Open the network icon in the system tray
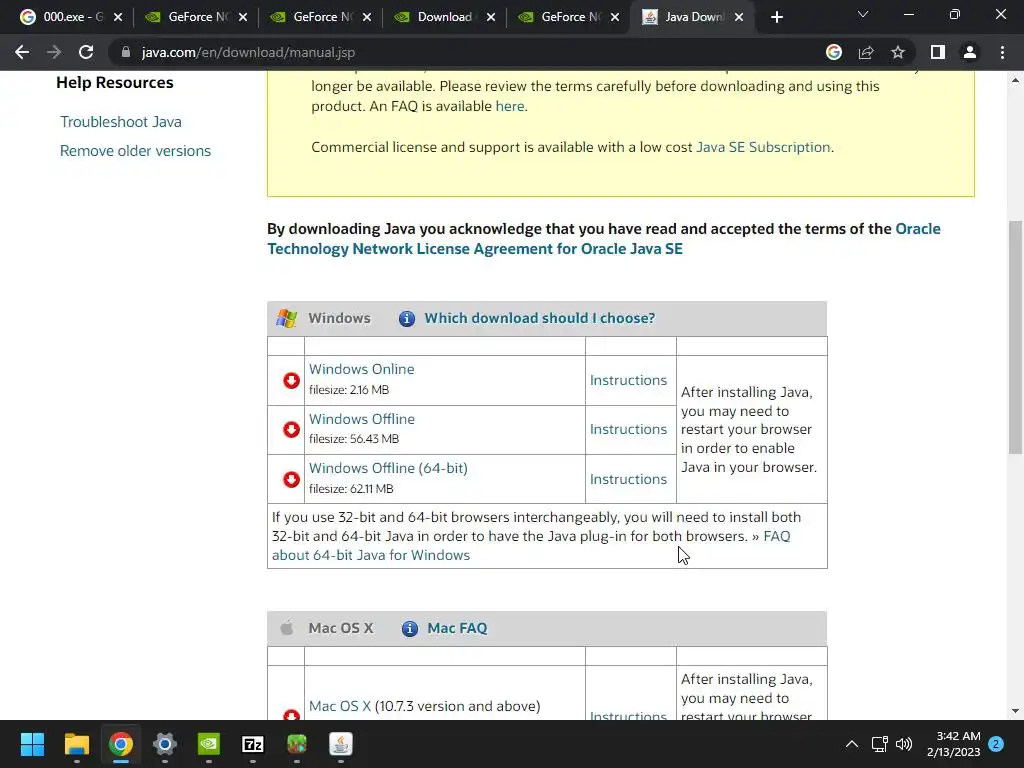Image resolution: width=1024 pixels, height=768 pixels. coord(879,744)
